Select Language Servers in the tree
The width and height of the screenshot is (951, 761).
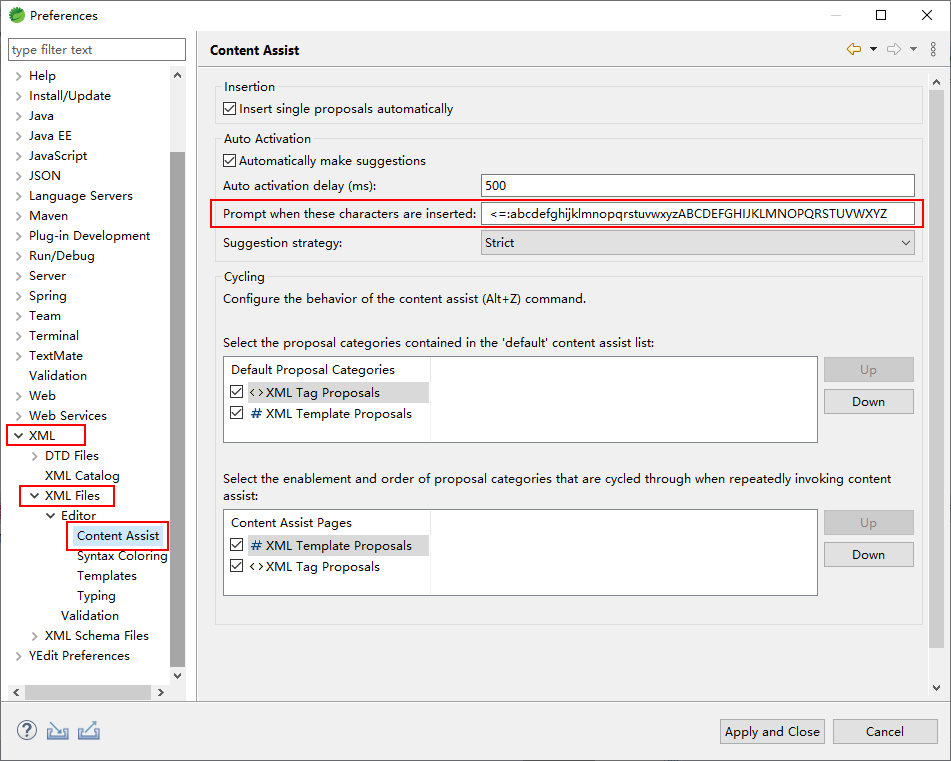[81, 195]
